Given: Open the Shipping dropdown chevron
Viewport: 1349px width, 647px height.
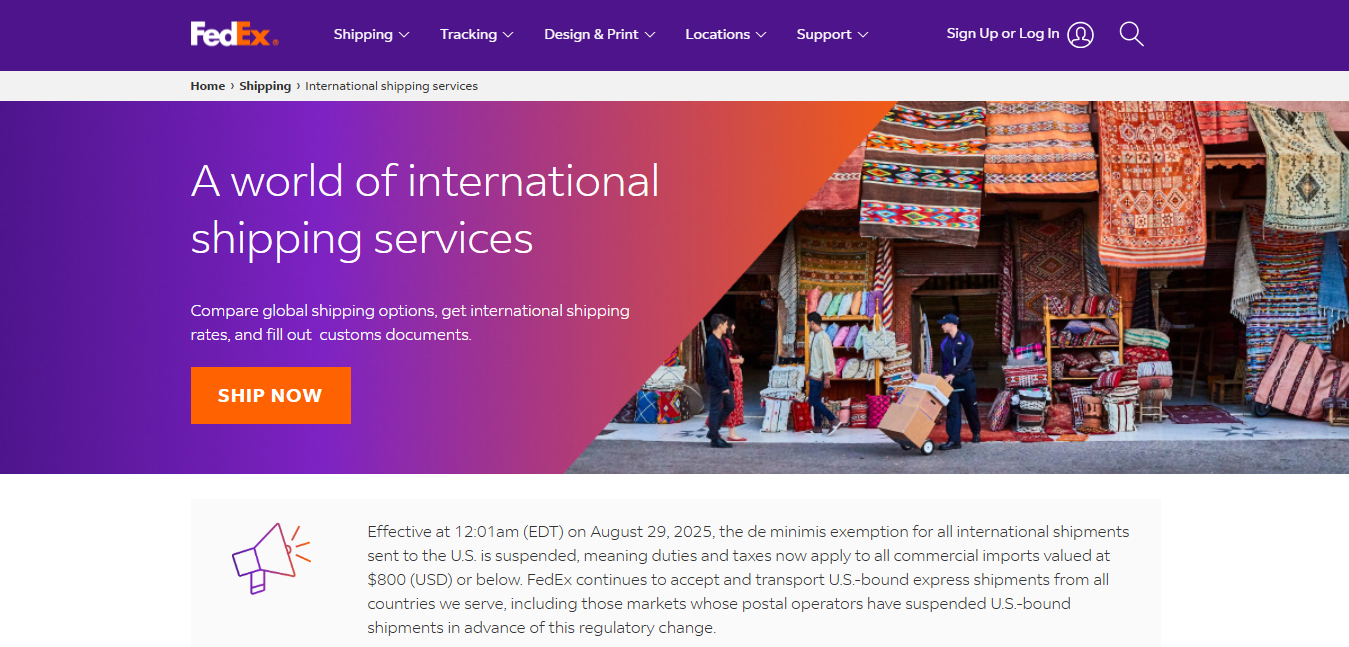Looking at the screenshot, I should click(406, 34).
